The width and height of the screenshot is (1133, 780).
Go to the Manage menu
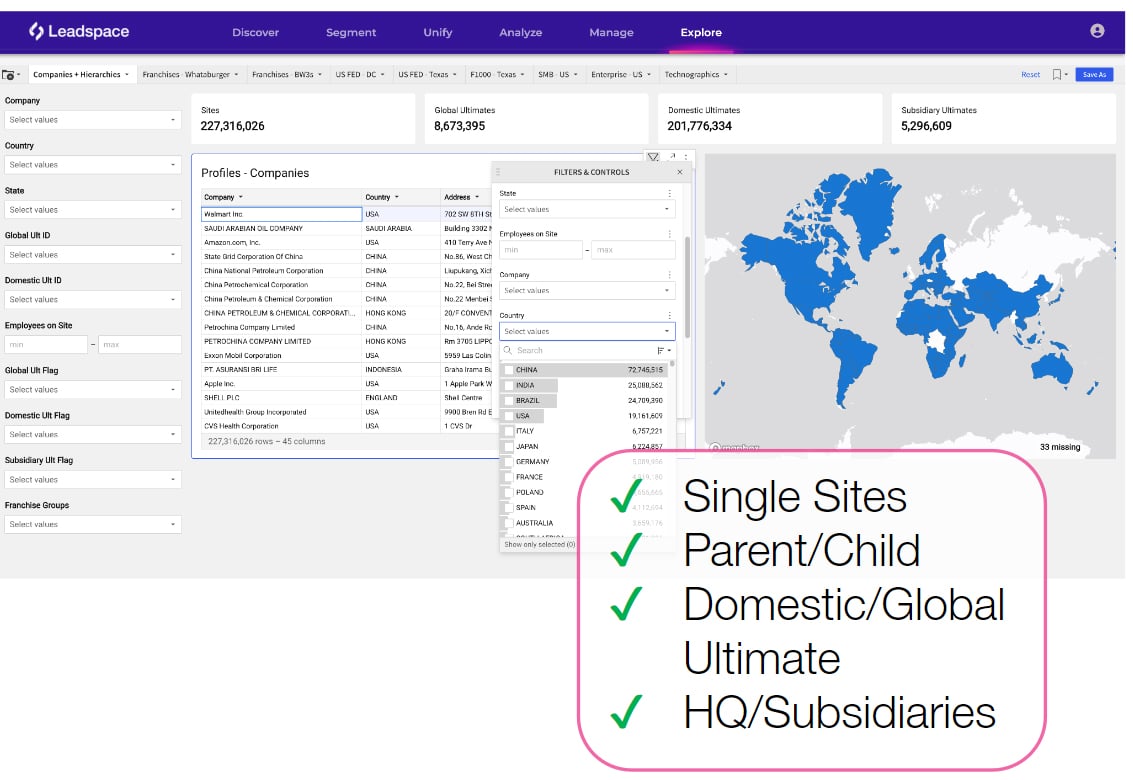[611, 33]
